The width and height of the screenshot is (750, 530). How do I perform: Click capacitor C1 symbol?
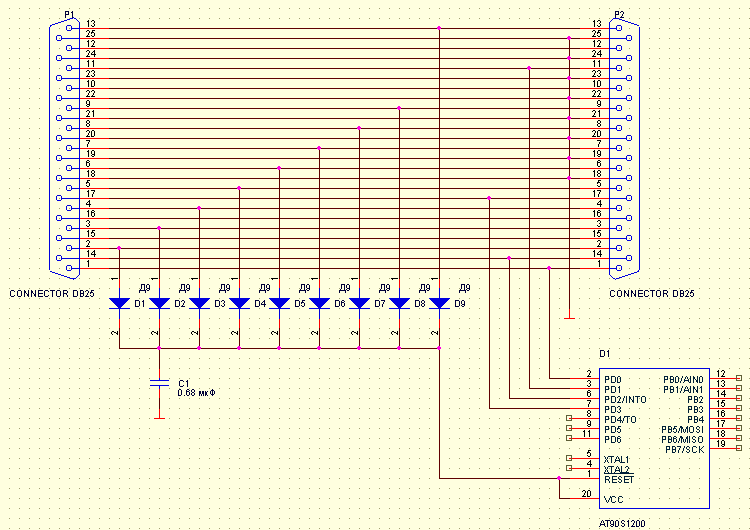tap(159, 382)
